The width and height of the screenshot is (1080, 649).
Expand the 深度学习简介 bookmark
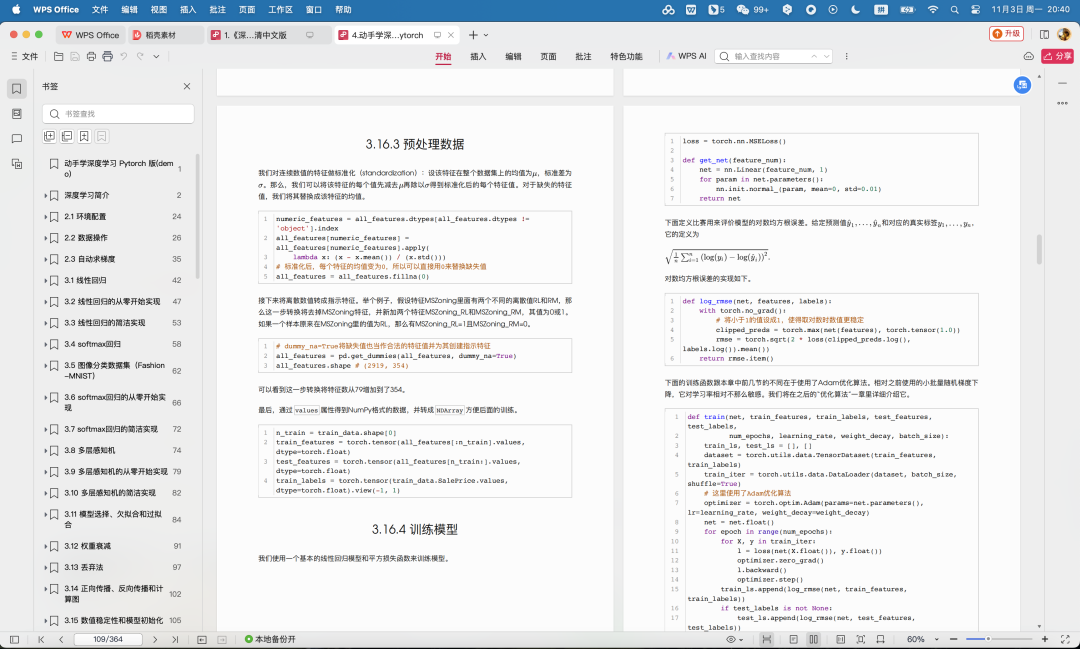pyautogui.click(x=45, y=196)
